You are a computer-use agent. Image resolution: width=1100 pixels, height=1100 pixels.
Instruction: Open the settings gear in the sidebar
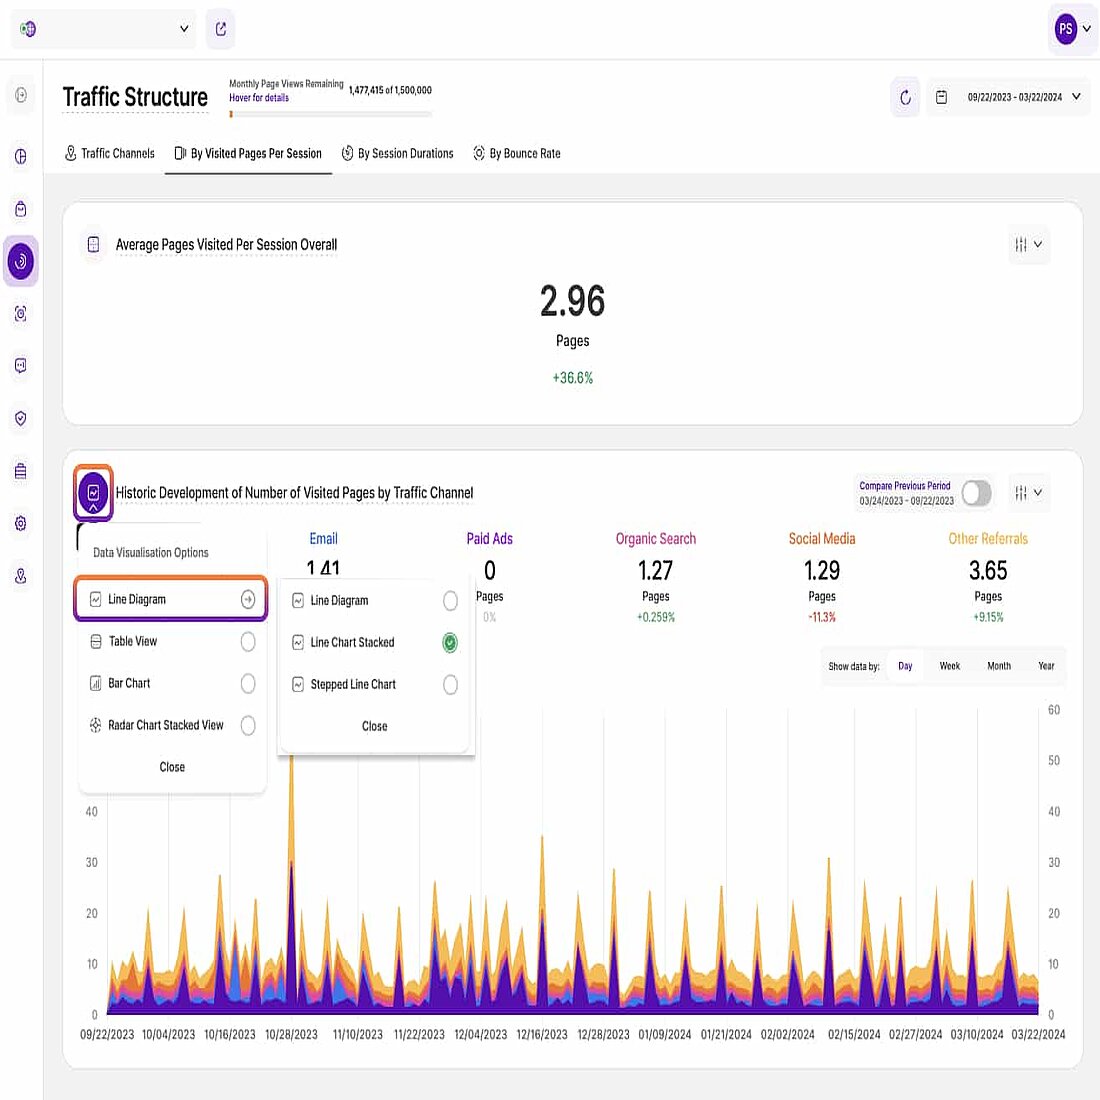pyautogui.click(x=20, y=523)
